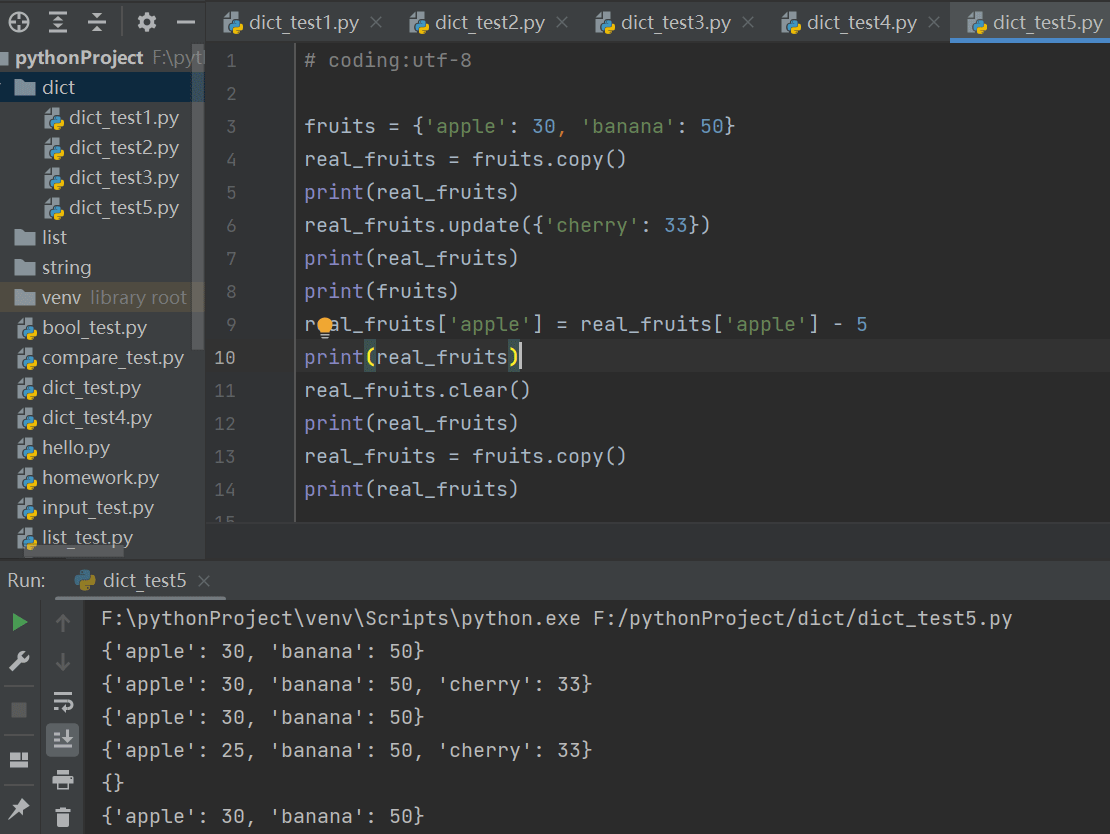The height and width of the screenshot is (834, 1110).
Task: Open the list folder in project tree
Action: pyautogui.click(x=54, y=238)
